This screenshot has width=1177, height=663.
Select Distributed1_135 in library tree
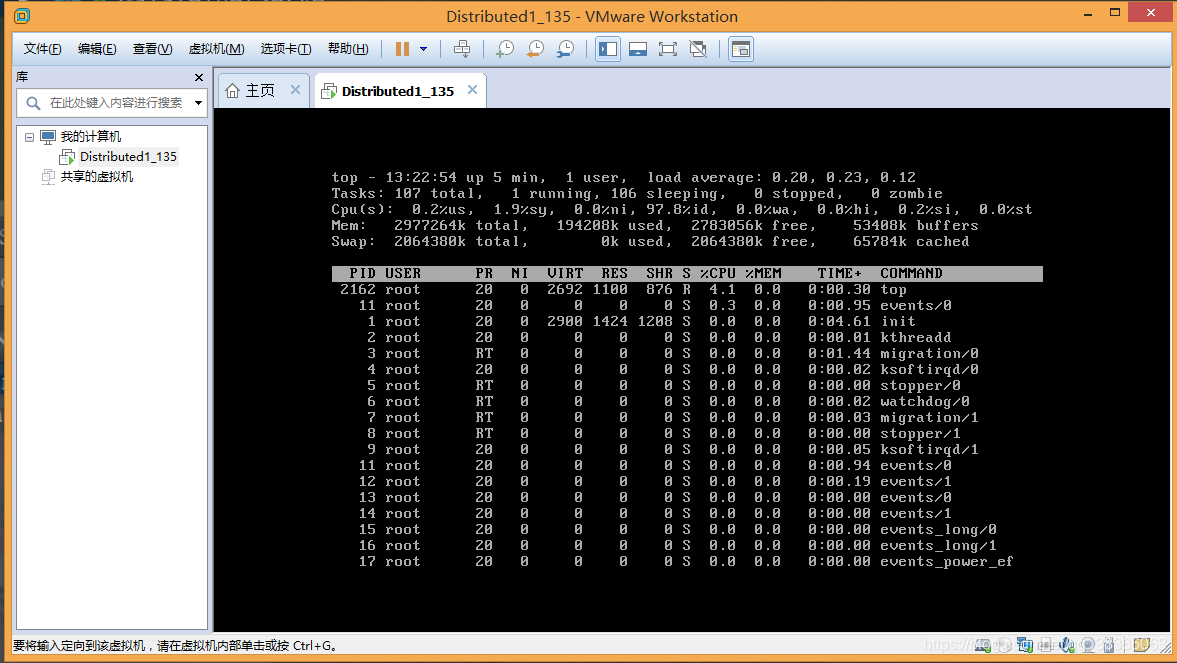coord(128,157)
